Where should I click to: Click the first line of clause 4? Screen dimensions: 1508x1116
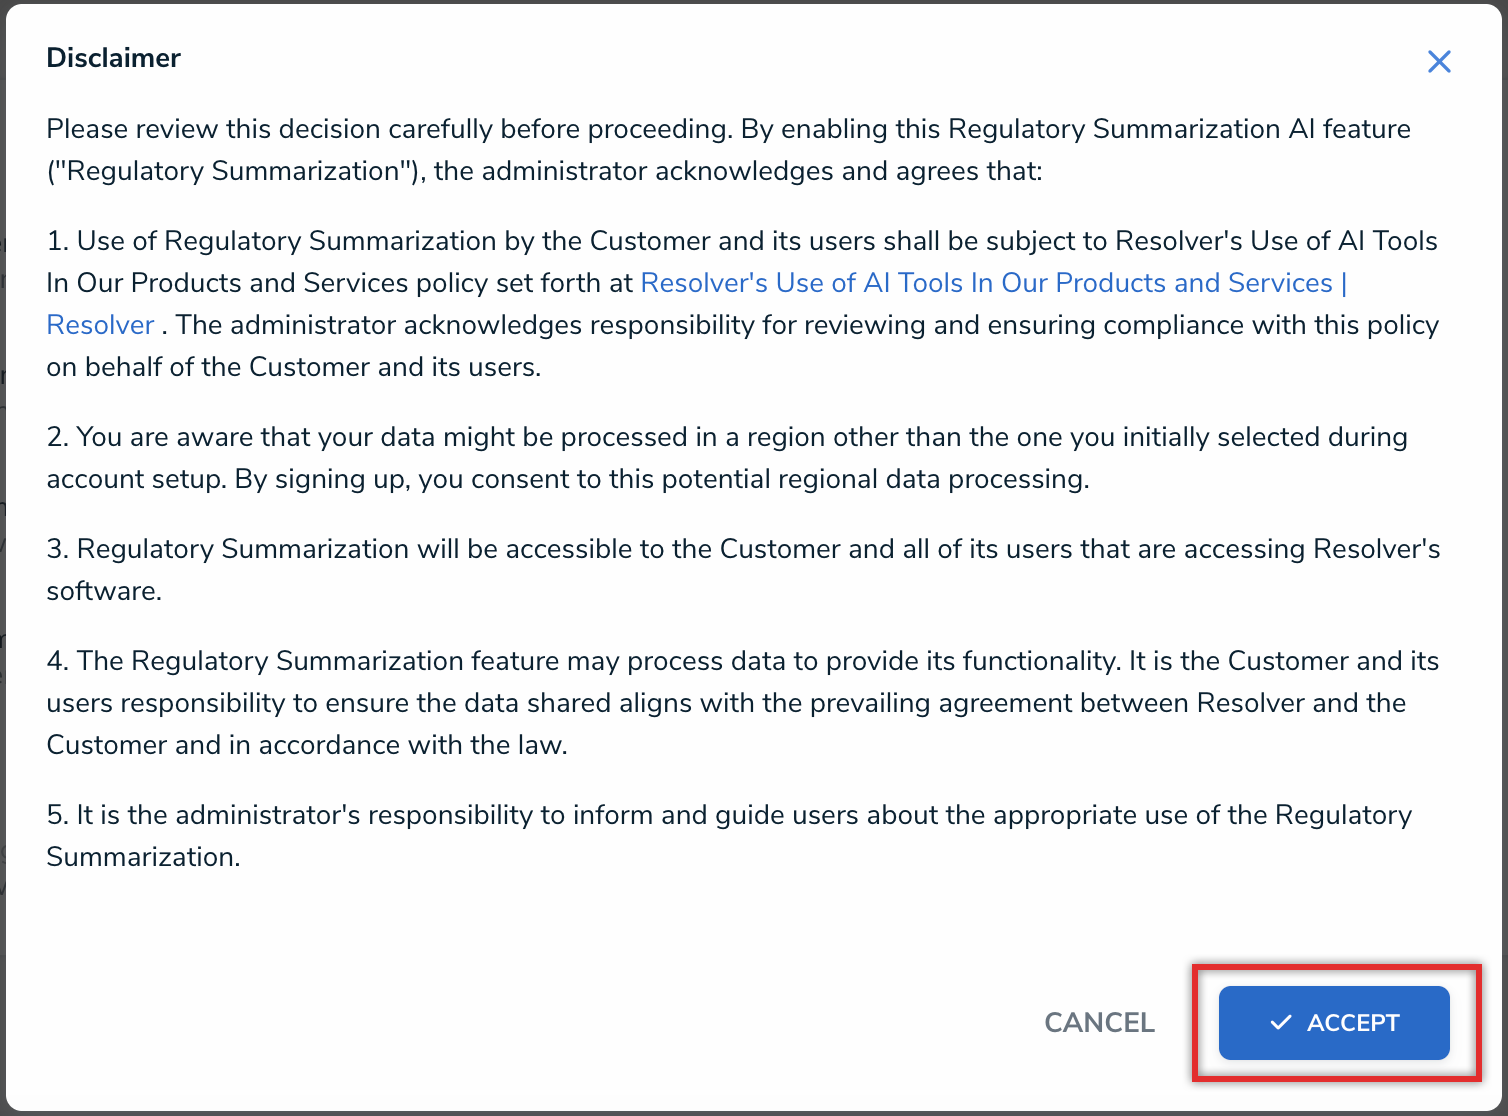[x=742, y=661]
